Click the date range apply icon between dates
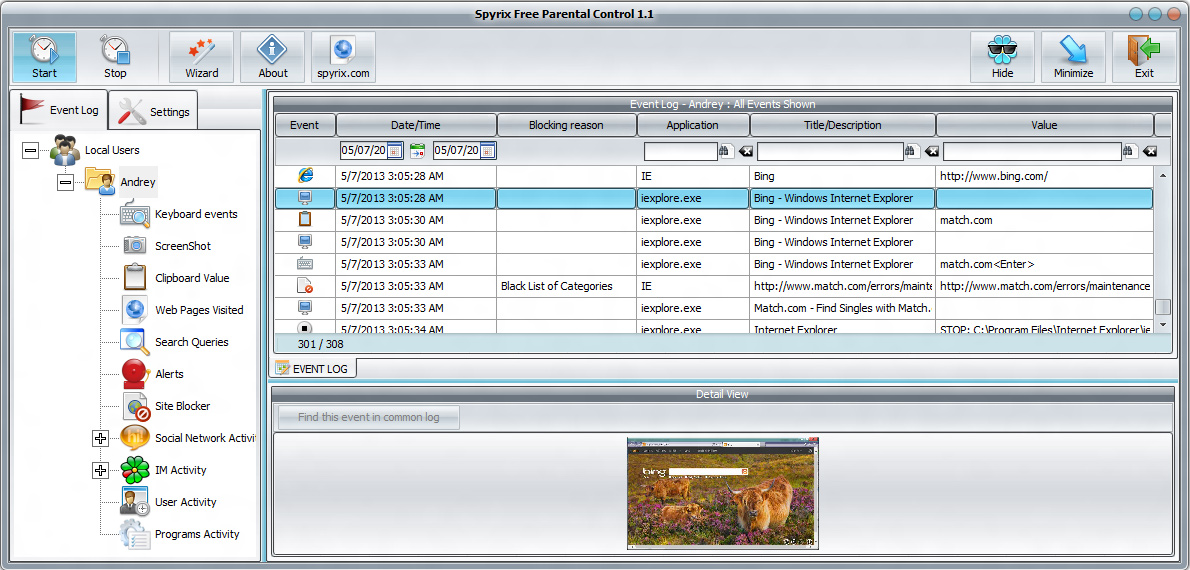Screen dimensions: 1190x570 417,151
